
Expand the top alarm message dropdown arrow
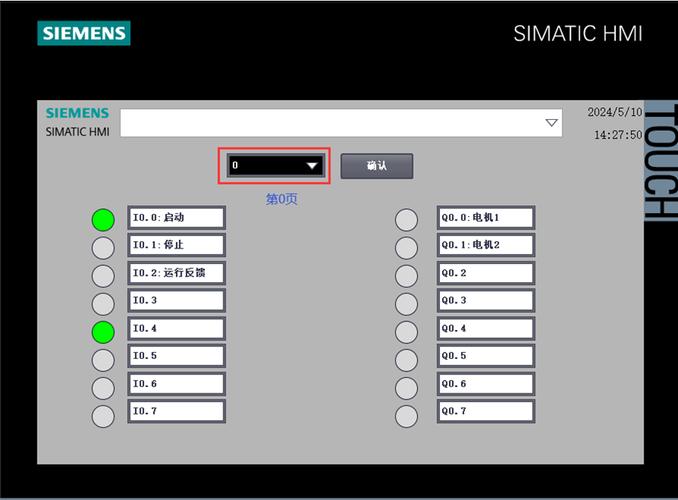pyautogui.click(x=551, y=123)
